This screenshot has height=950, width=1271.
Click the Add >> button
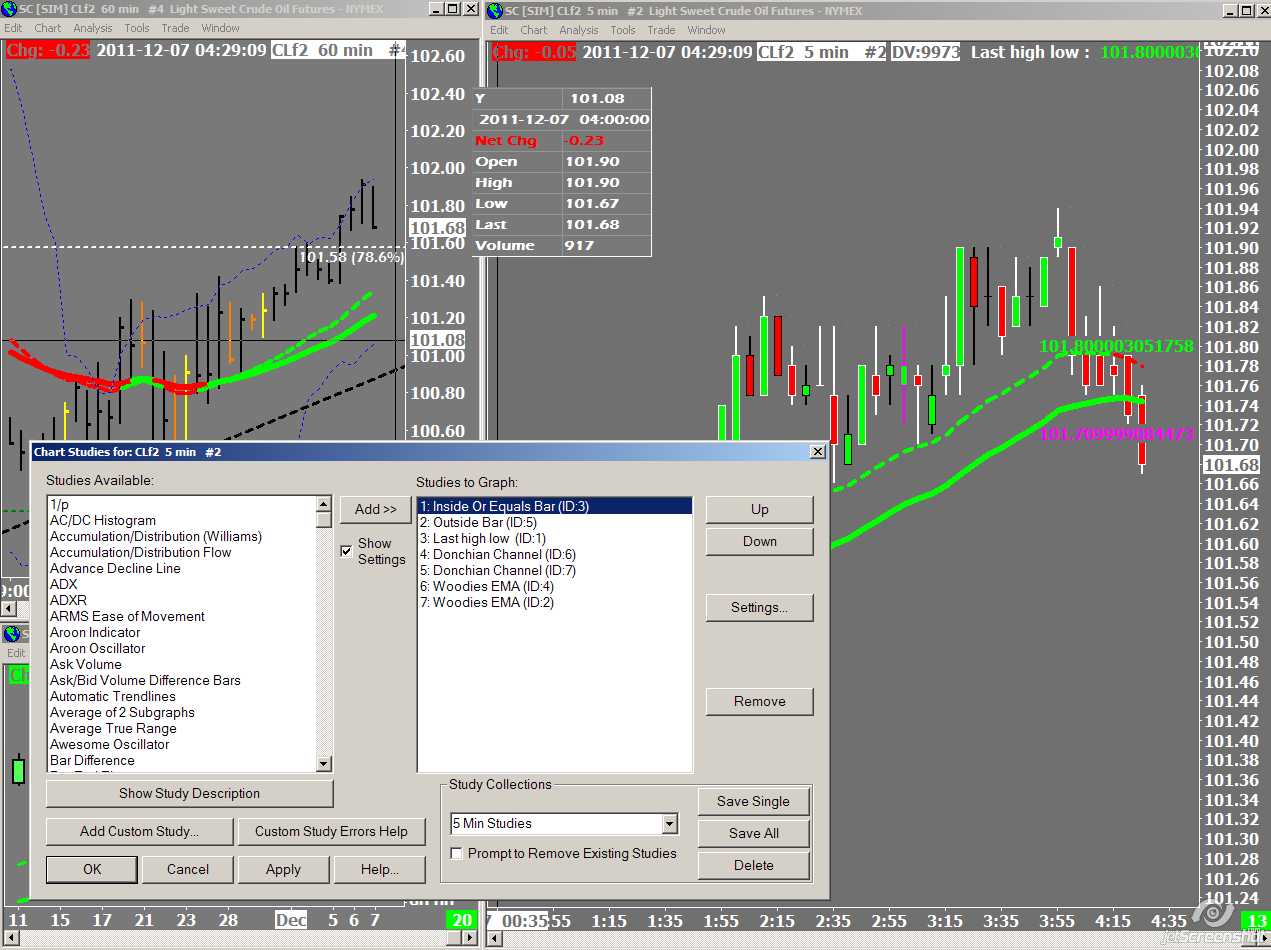tap(375, 509)
